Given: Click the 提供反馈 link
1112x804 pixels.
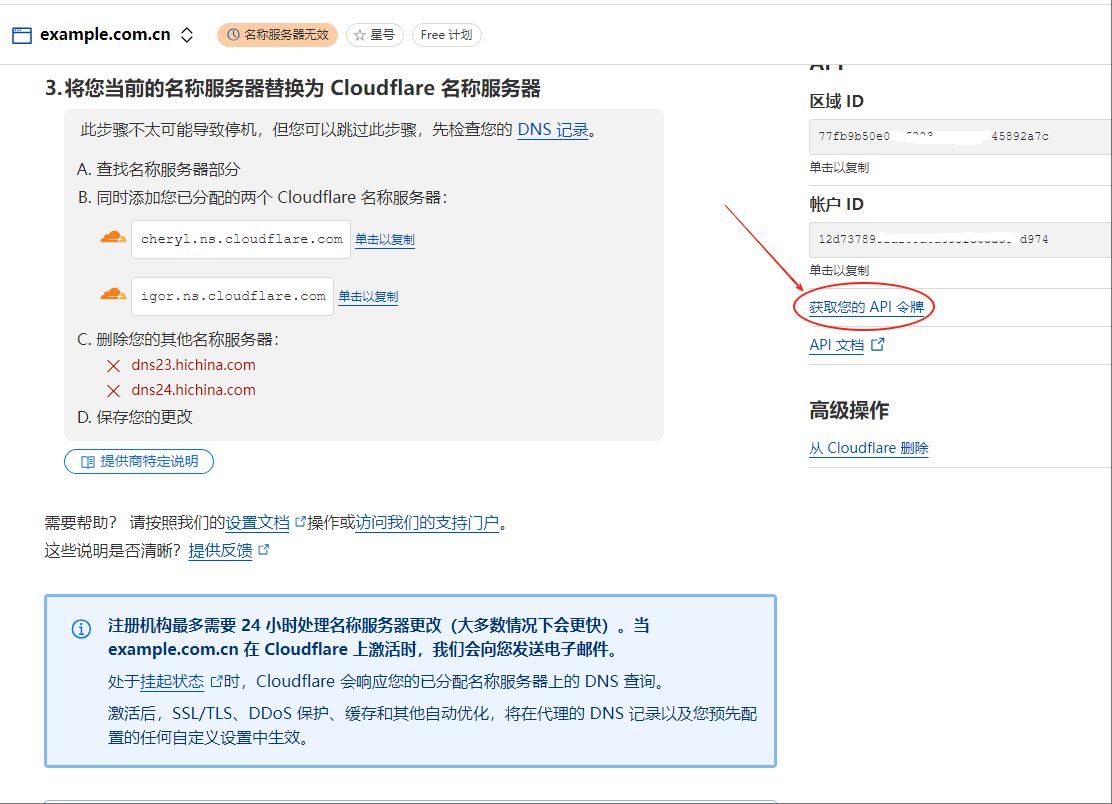Looking at the screenshot, I should (x=221, y=550).
